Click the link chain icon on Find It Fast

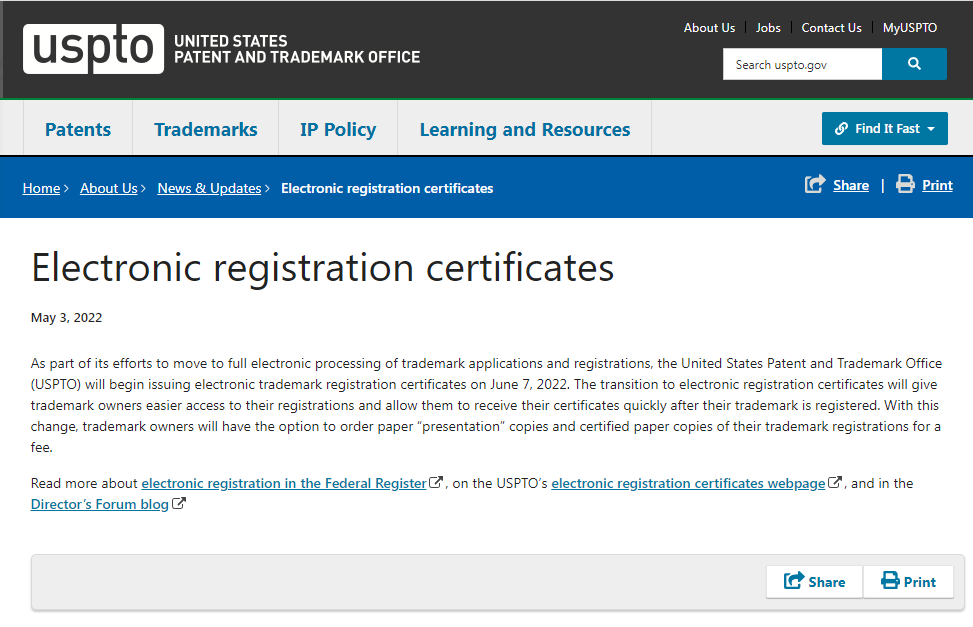841,129
